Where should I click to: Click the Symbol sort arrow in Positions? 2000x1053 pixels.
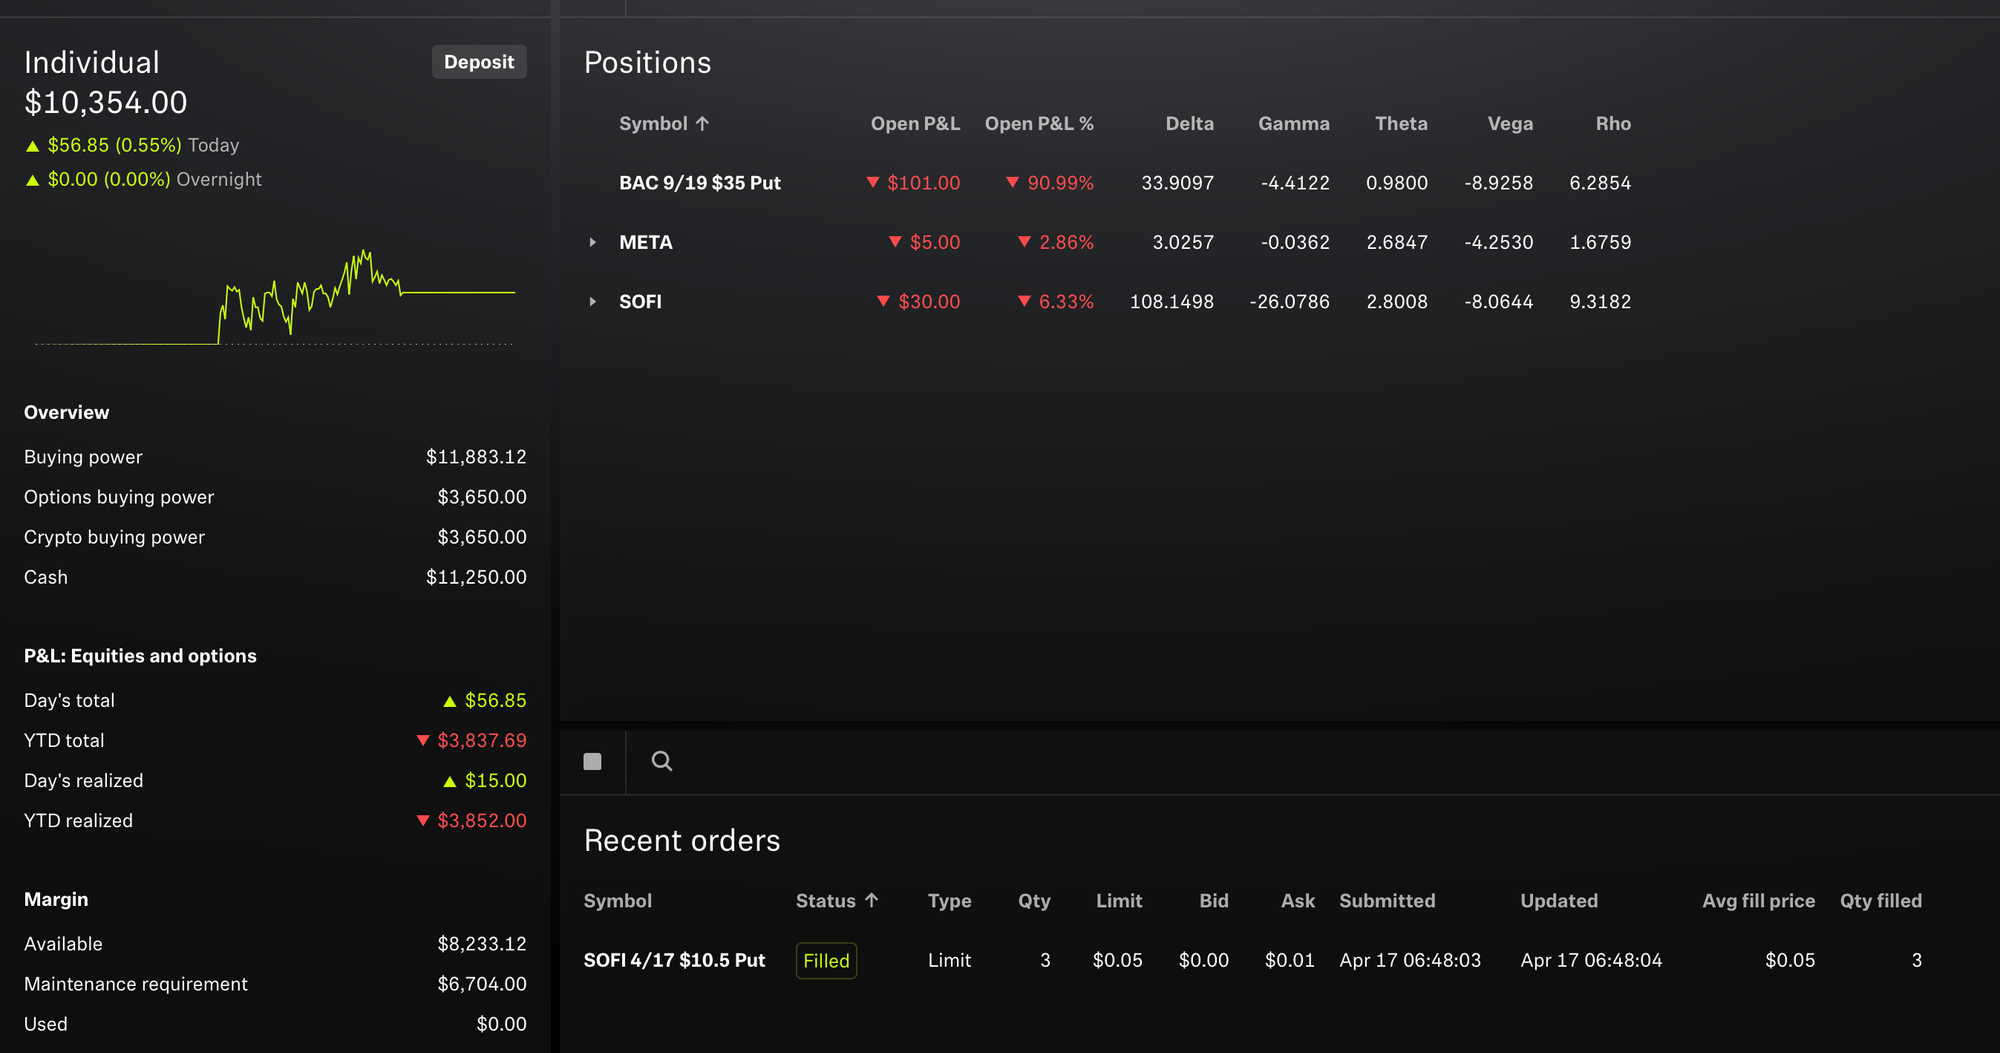tap(702, 123)
